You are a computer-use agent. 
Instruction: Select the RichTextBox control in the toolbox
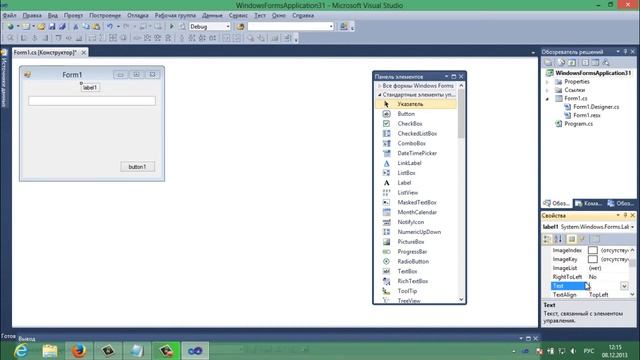416,281
